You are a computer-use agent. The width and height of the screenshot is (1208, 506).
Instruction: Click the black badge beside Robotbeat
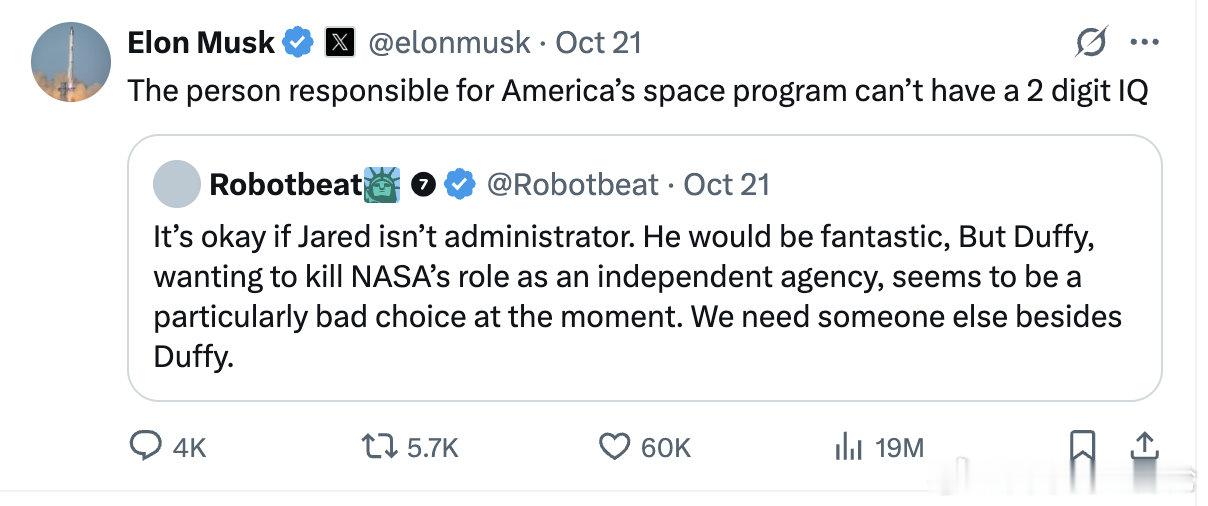pyautogui.click(x=424, y=184)
